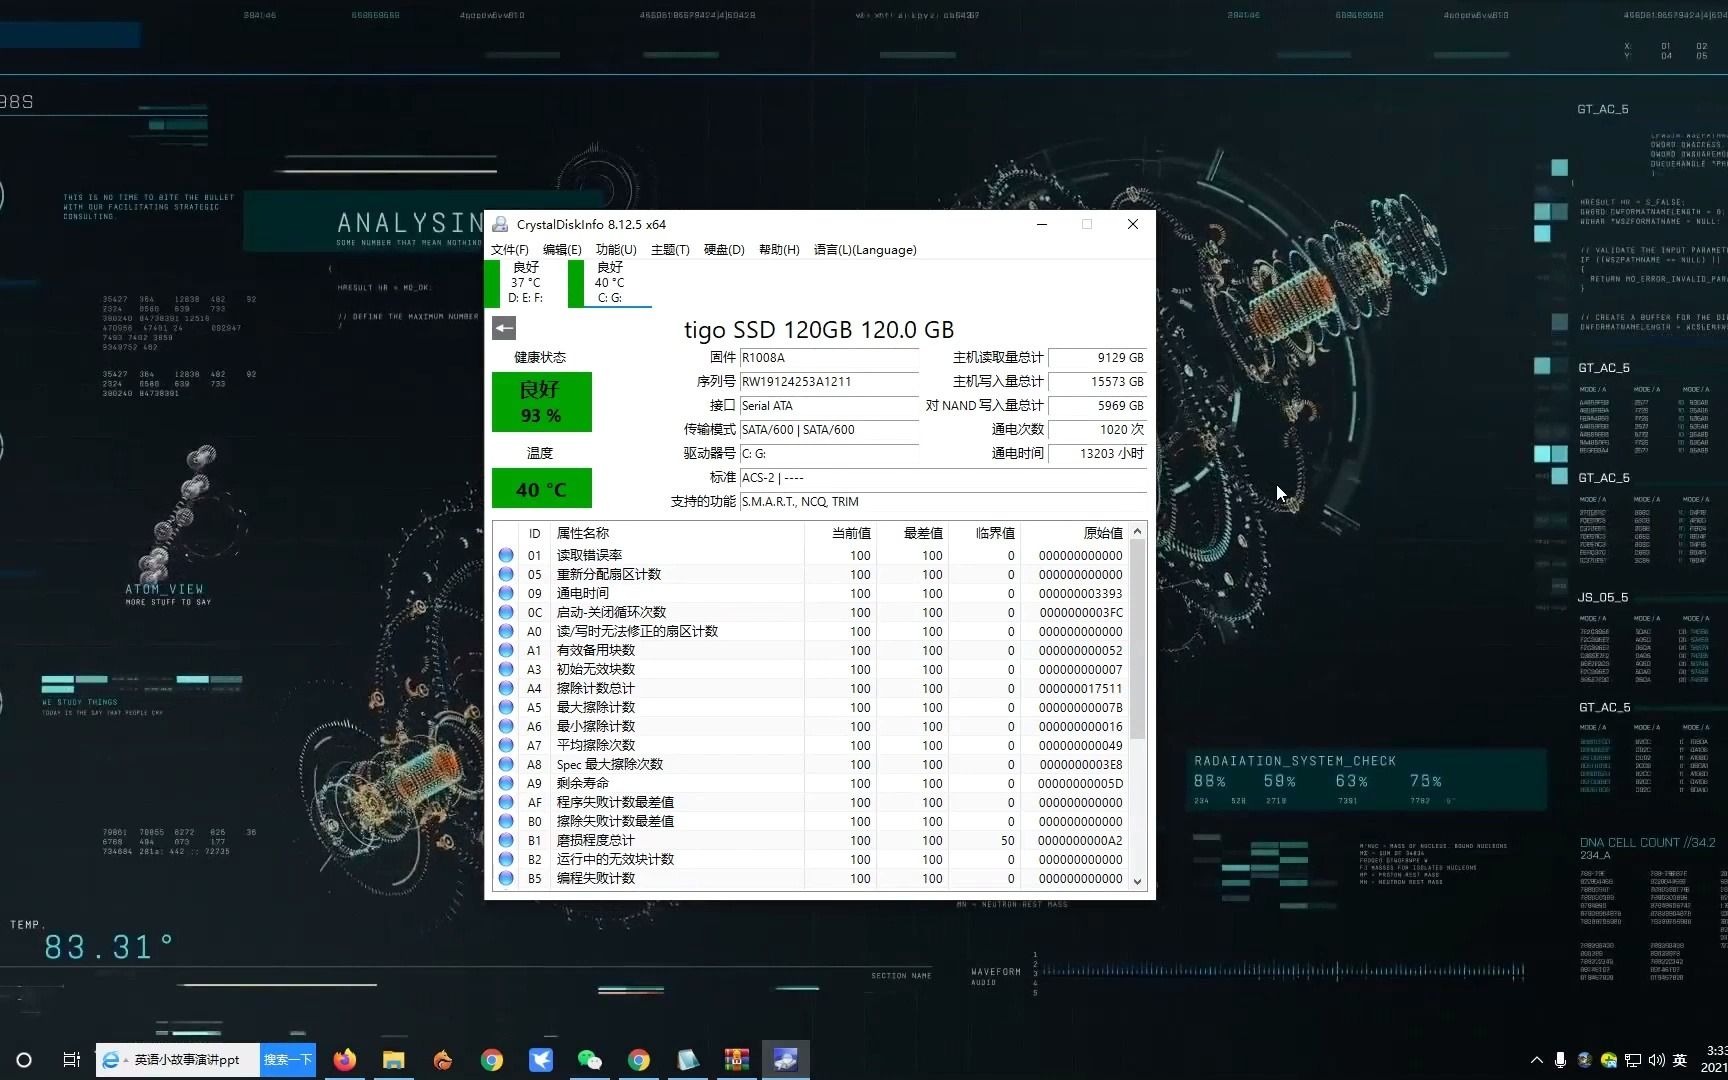Screen dimensions: 1728x1080
Task: Select the C: G: disk tab
Action: [609, 283]
